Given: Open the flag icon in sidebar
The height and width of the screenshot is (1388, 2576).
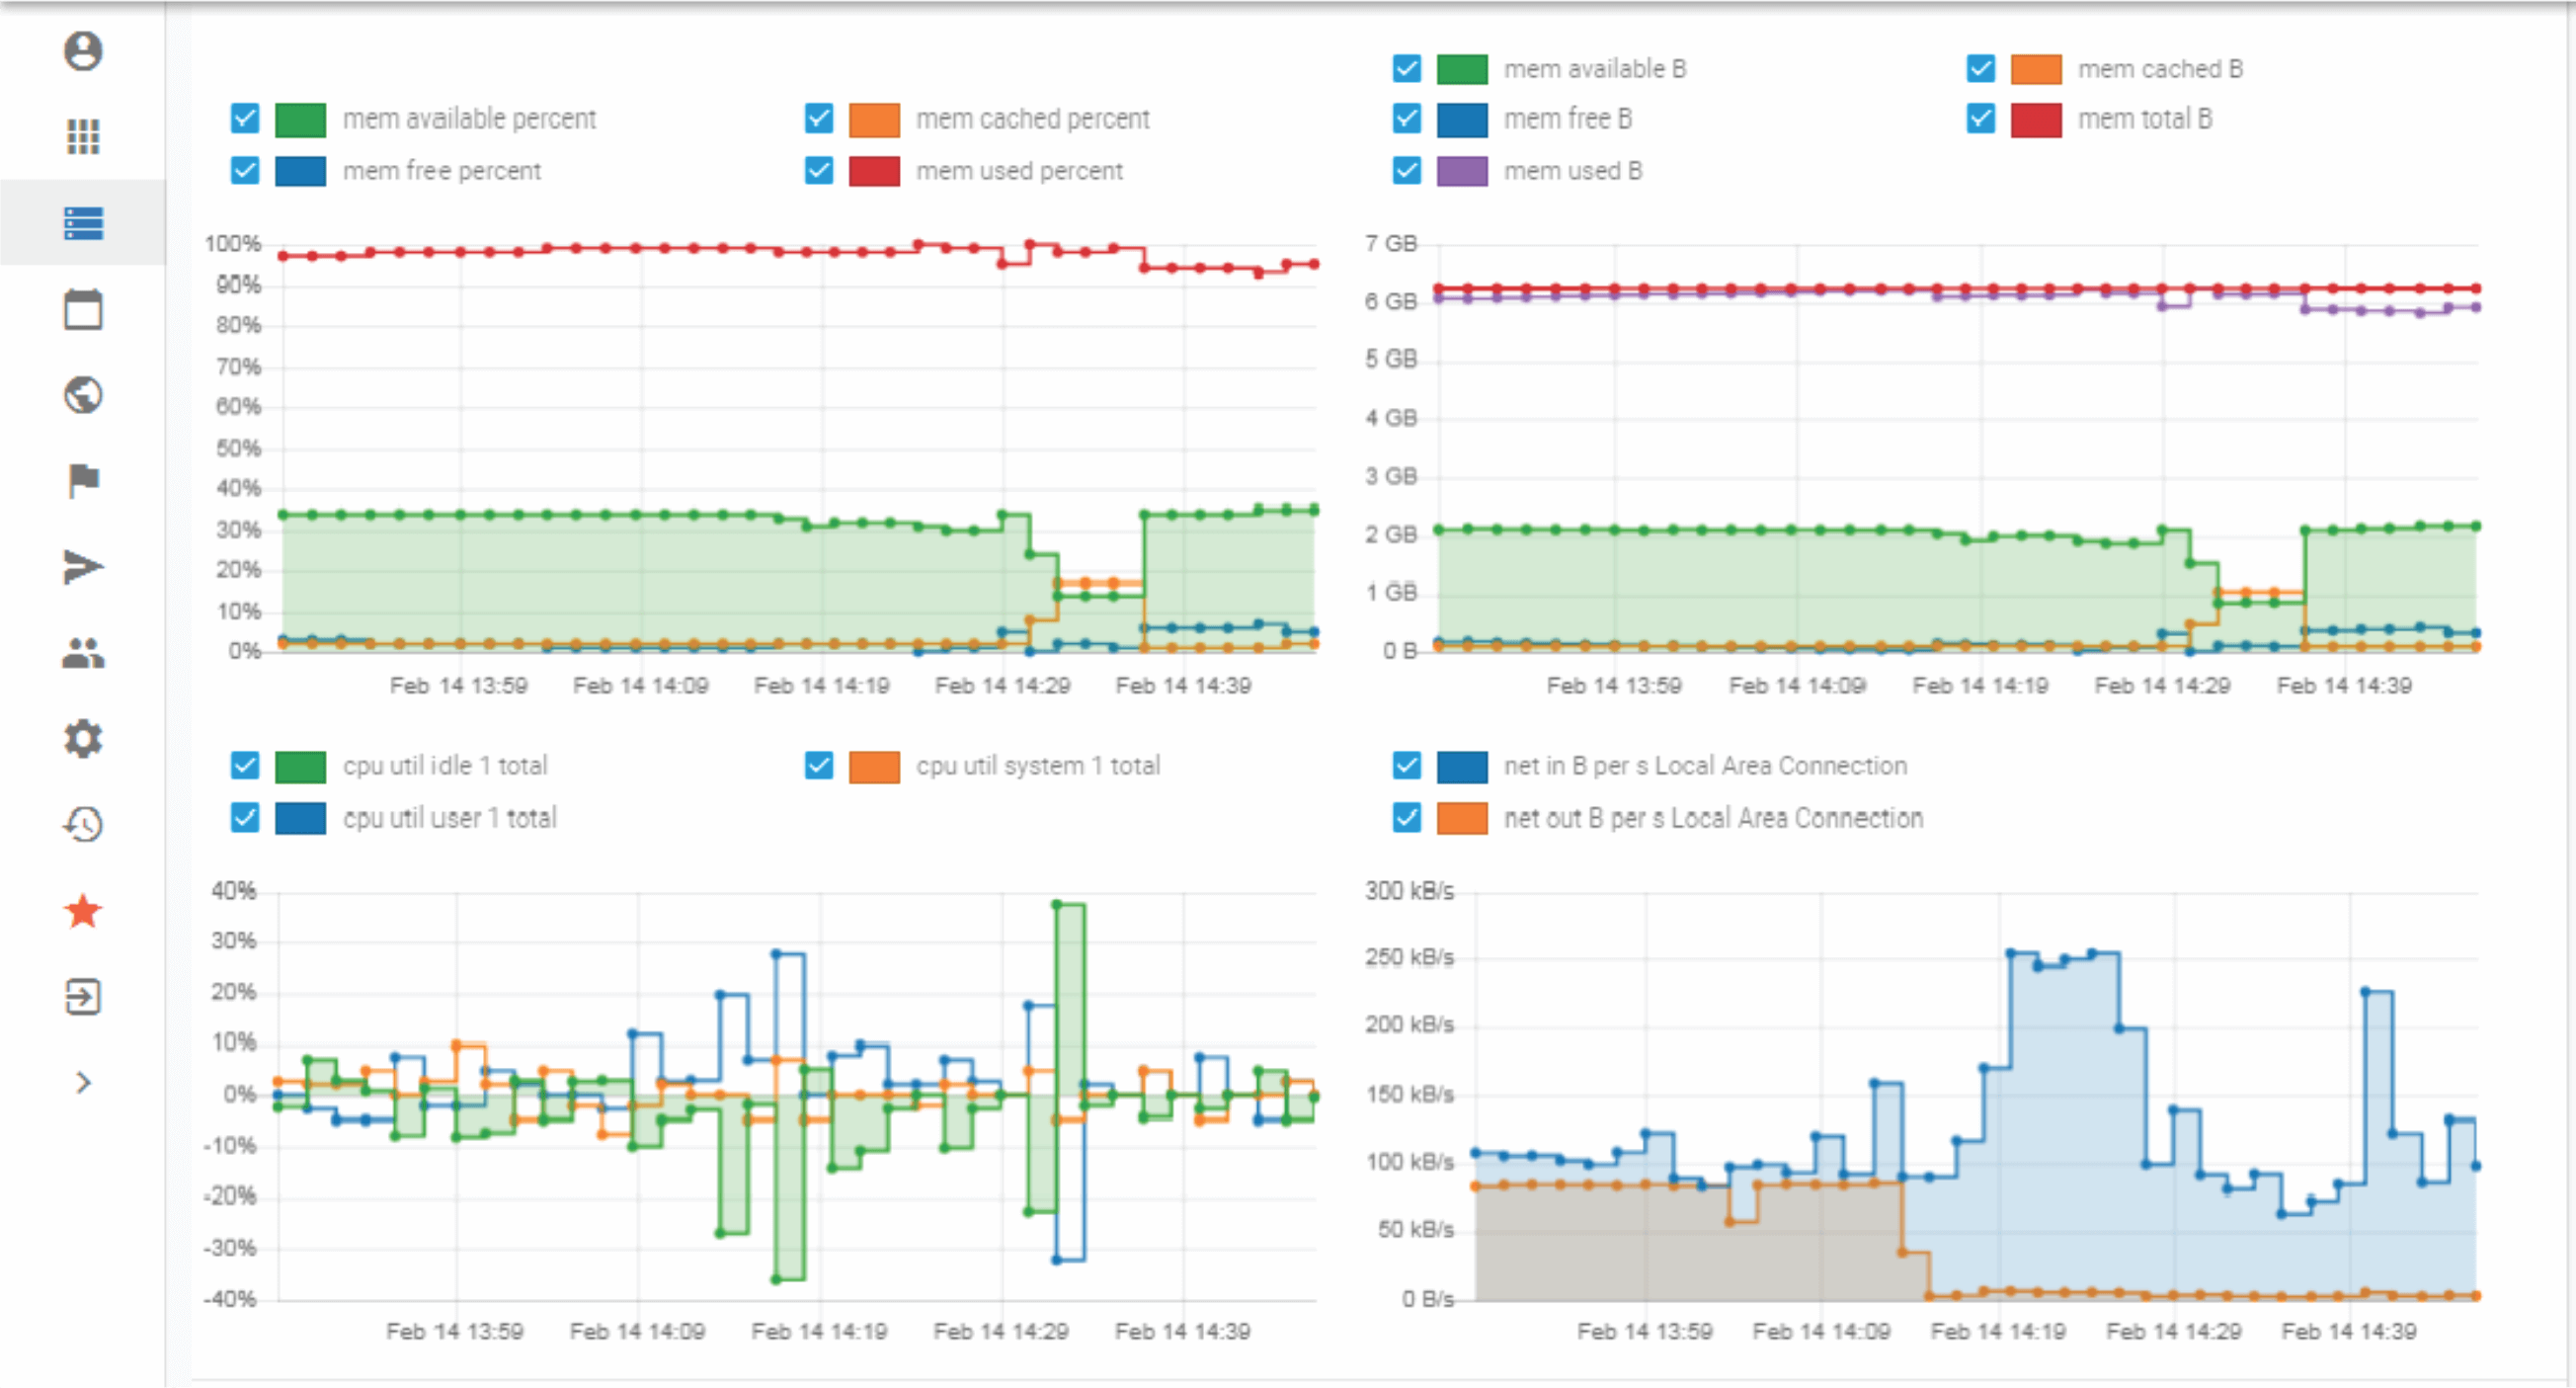Looking at the screenshot, I should pyautogui.click(x=83, y=481).
